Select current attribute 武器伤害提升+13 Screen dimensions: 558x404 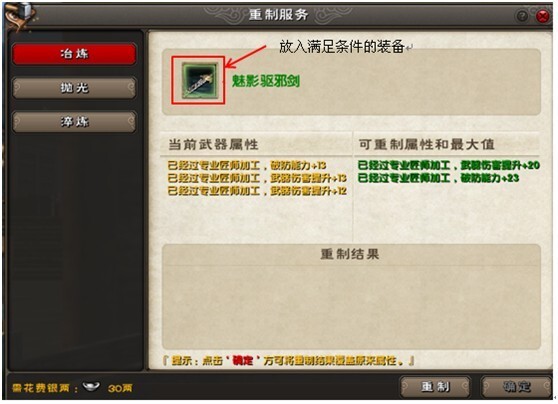coord(257,178)
